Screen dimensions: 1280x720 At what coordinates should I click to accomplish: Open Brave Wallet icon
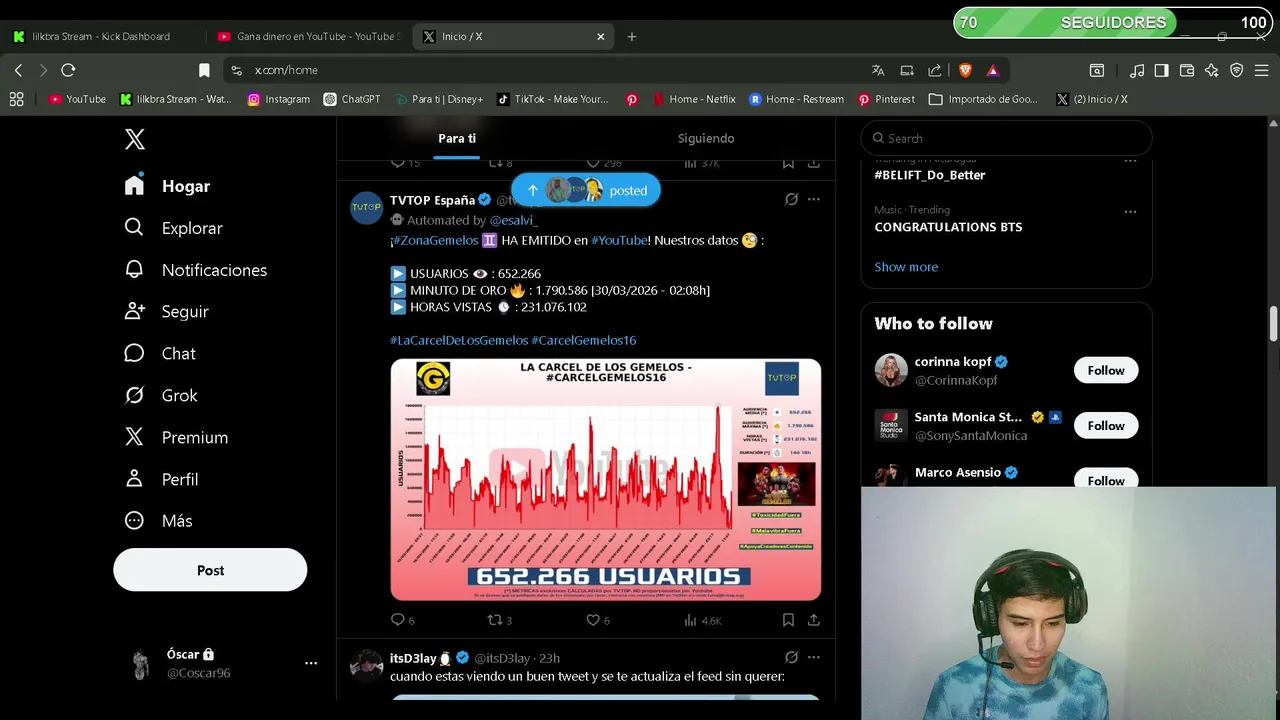click(x=1187, y=70)
